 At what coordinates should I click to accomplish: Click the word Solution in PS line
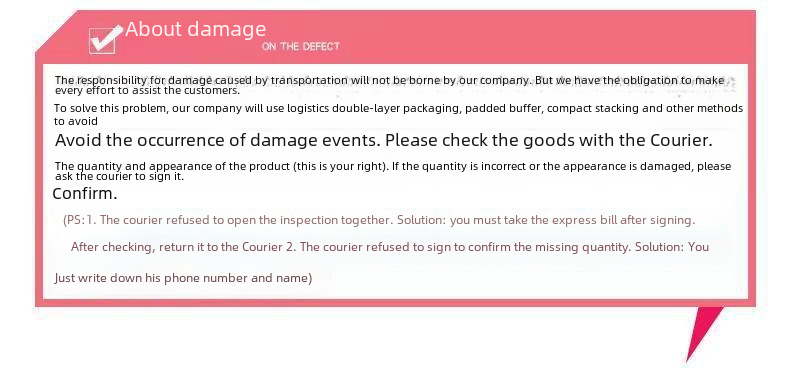pyautogui.click(x=421, y=220)
